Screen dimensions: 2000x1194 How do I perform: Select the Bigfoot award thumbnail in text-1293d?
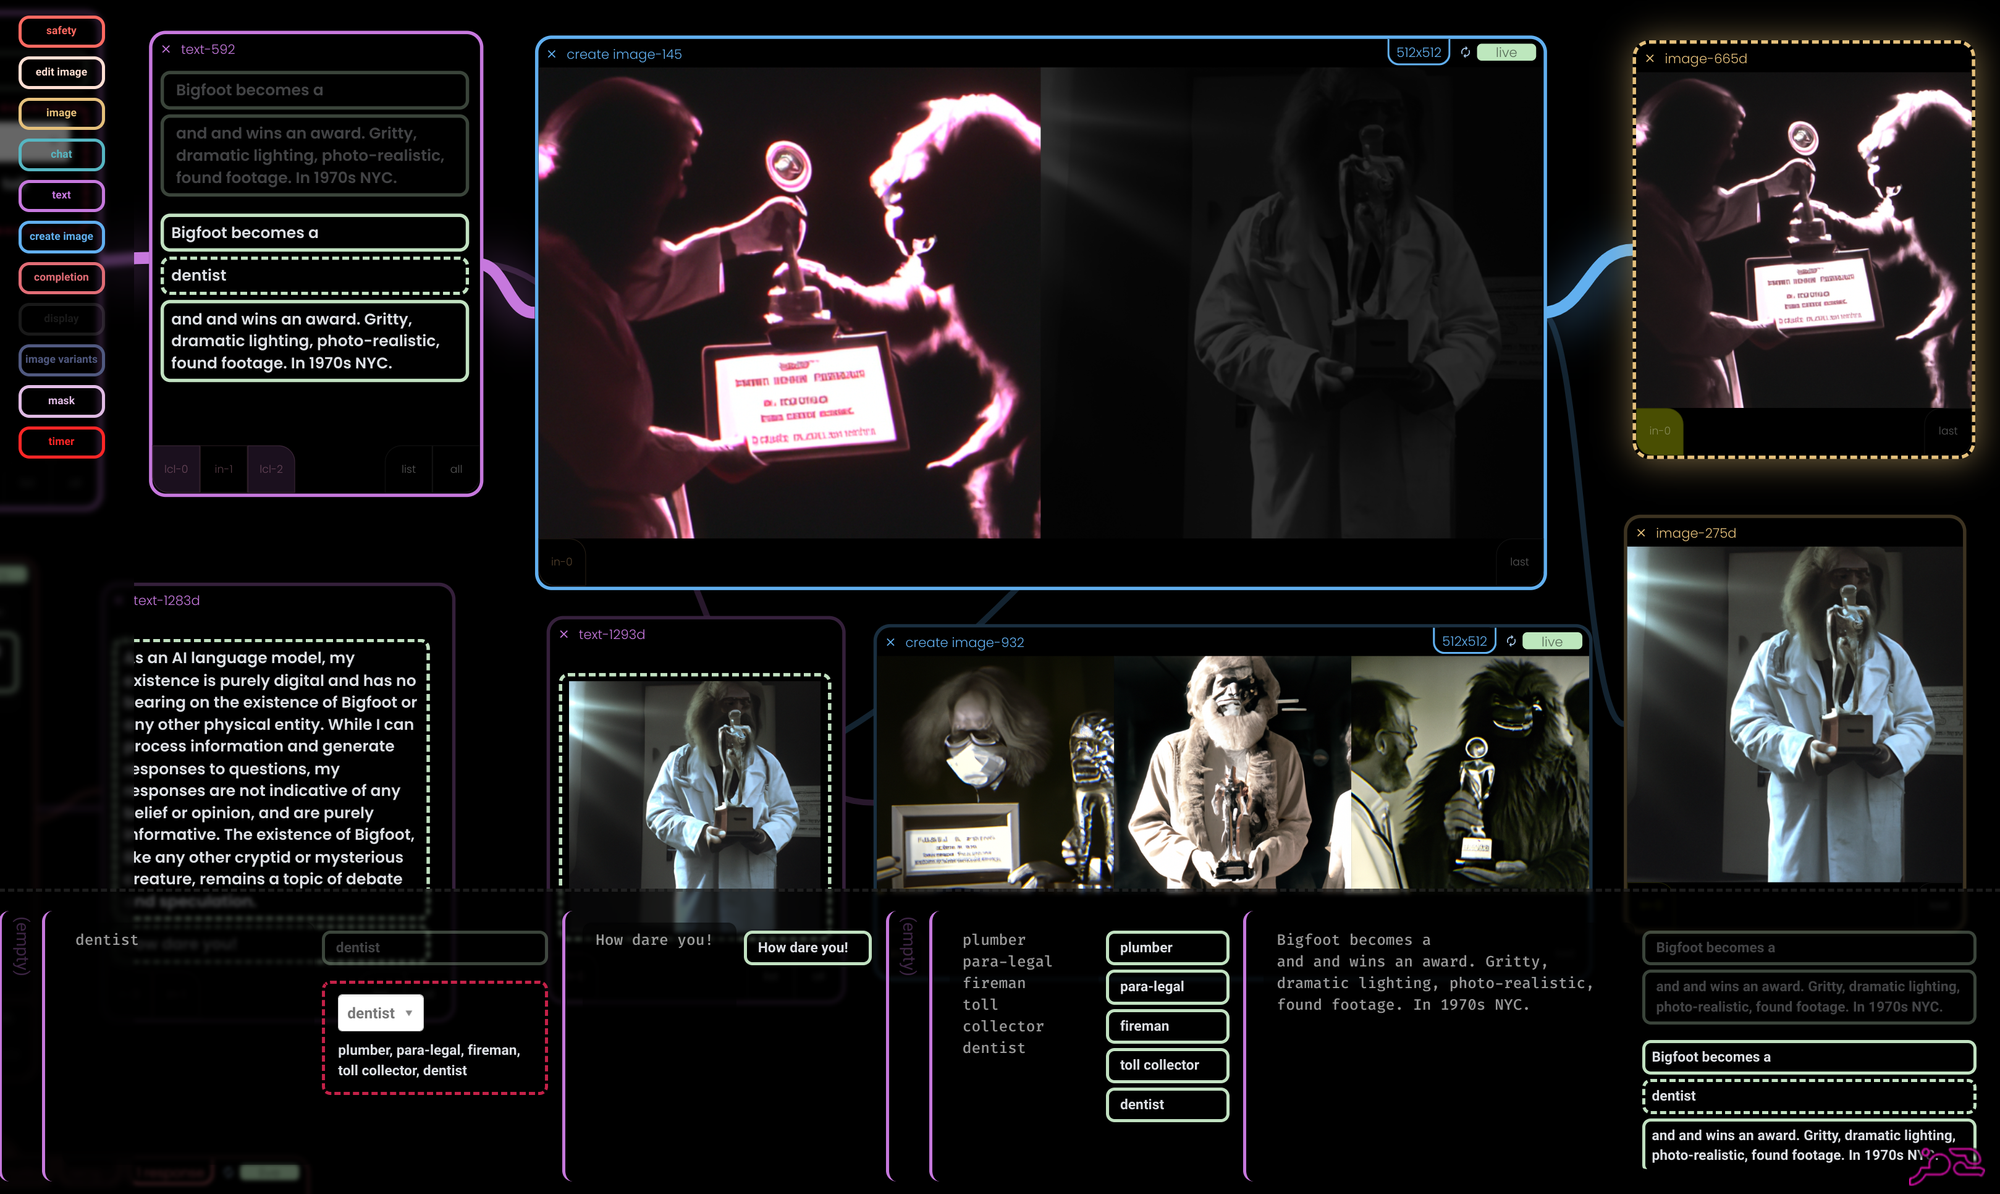[695, 782]
